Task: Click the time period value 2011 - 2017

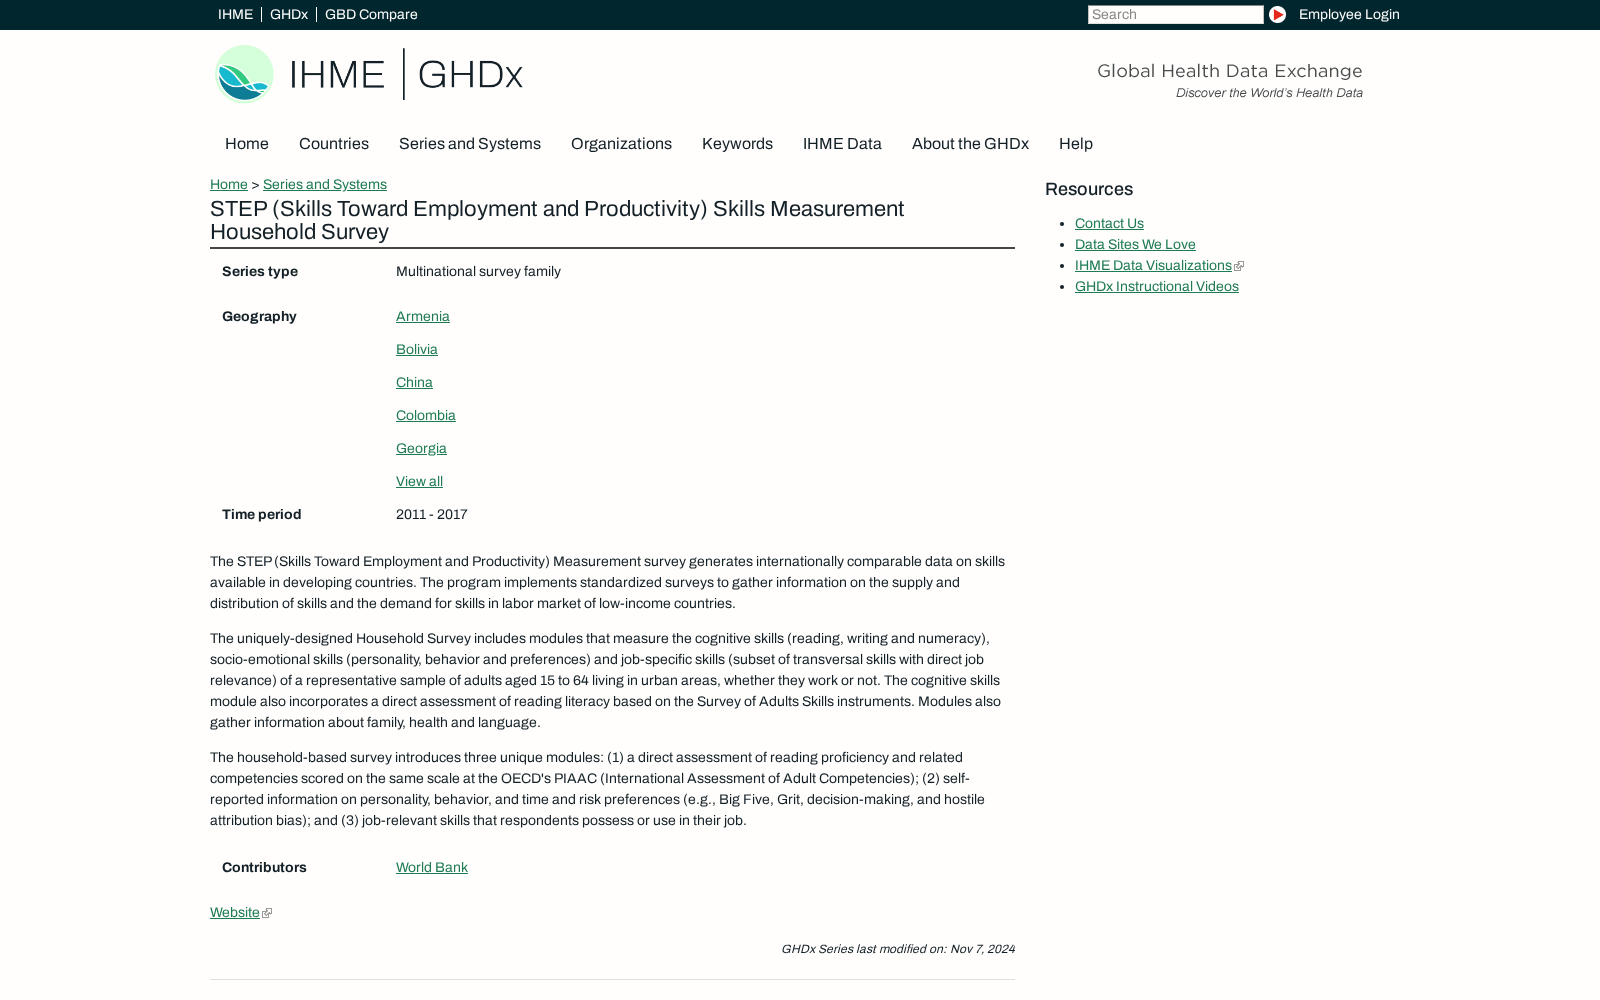Action: point(432,514)
